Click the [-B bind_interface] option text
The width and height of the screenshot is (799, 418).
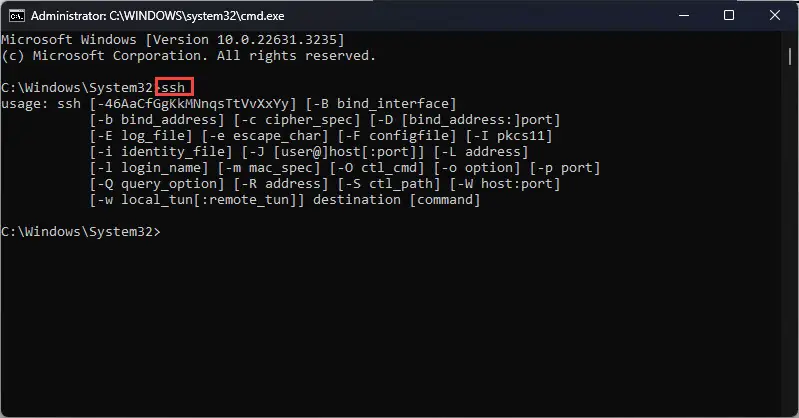pos(381,104)
